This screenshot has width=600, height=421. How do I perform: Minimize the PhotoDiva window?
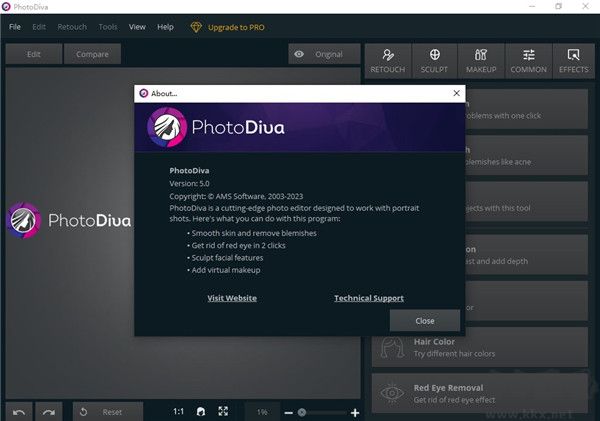[x=532, y=7]
